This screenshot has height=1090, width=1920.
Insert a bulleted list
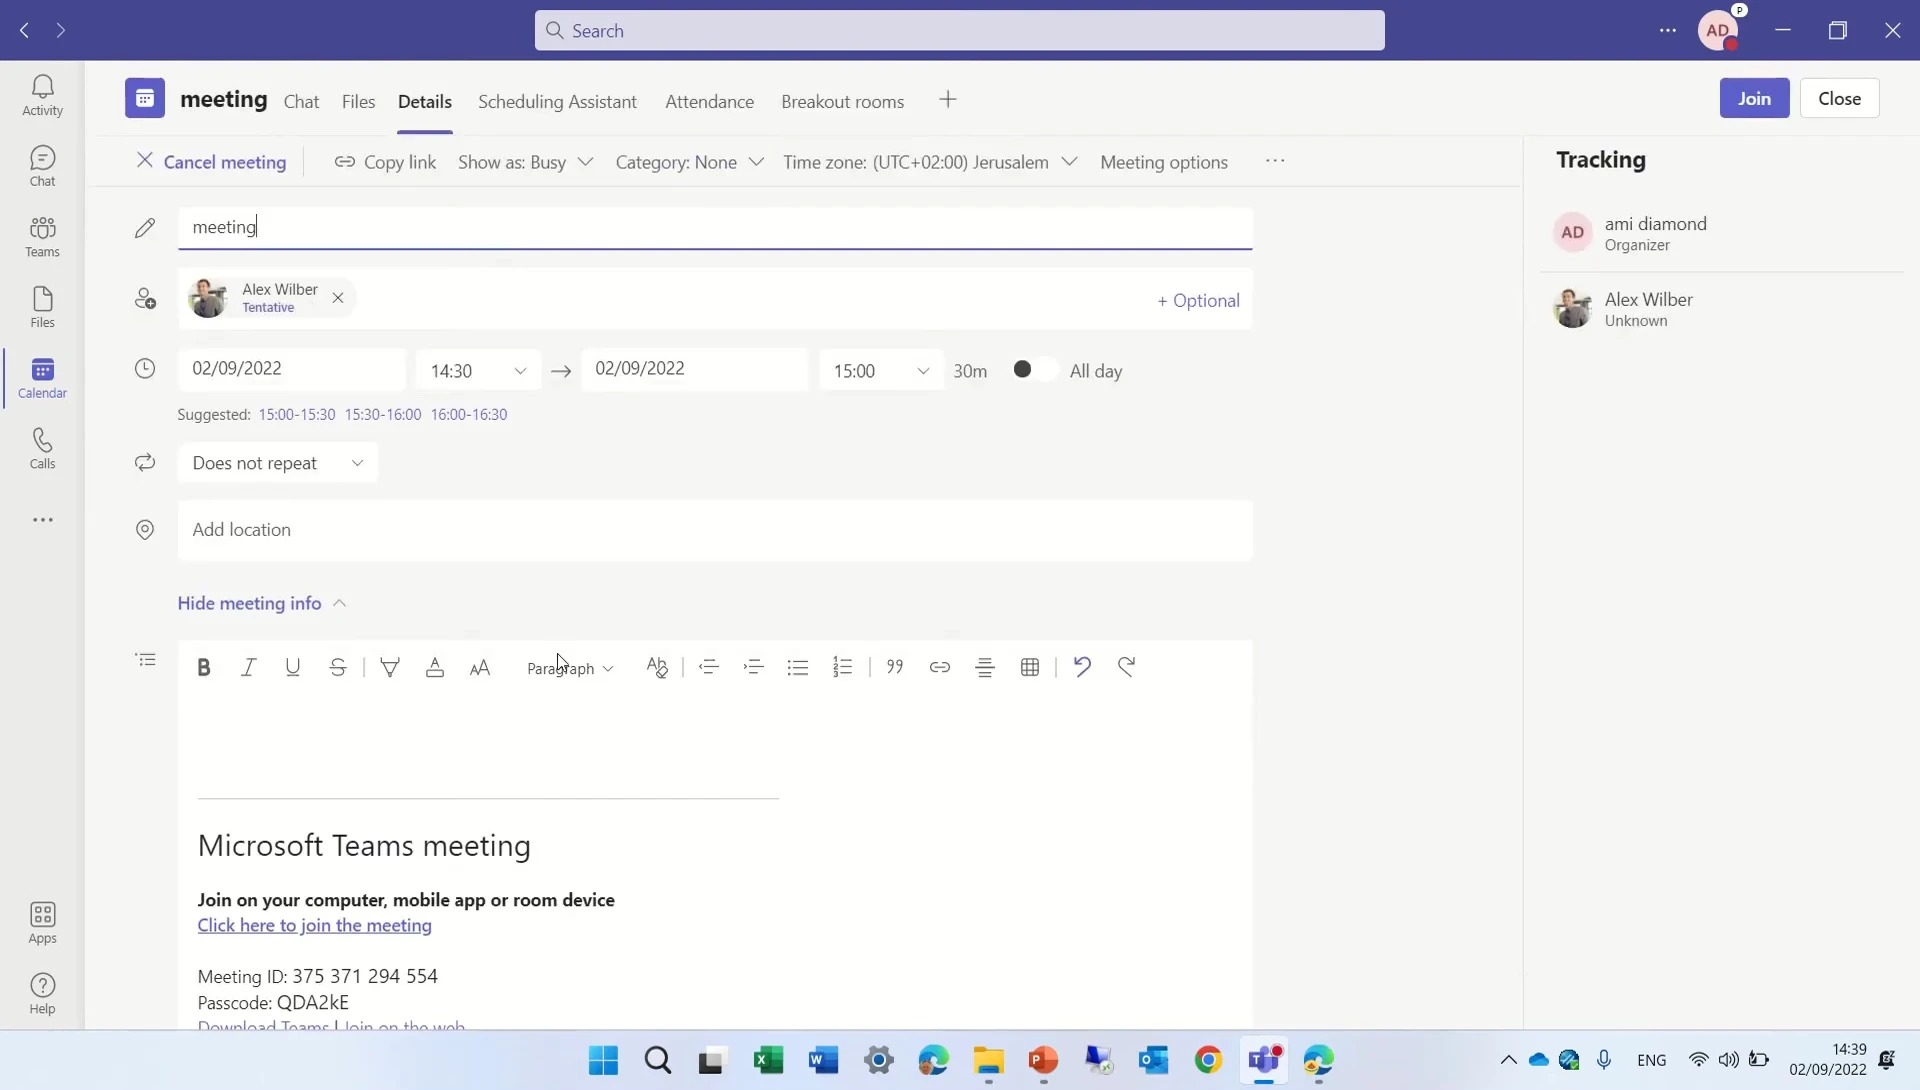(x=798, y=668)
